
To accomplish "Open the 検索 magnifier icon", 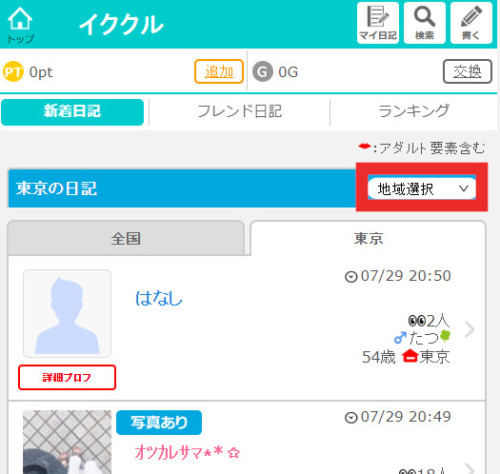I will coord(424,23).
